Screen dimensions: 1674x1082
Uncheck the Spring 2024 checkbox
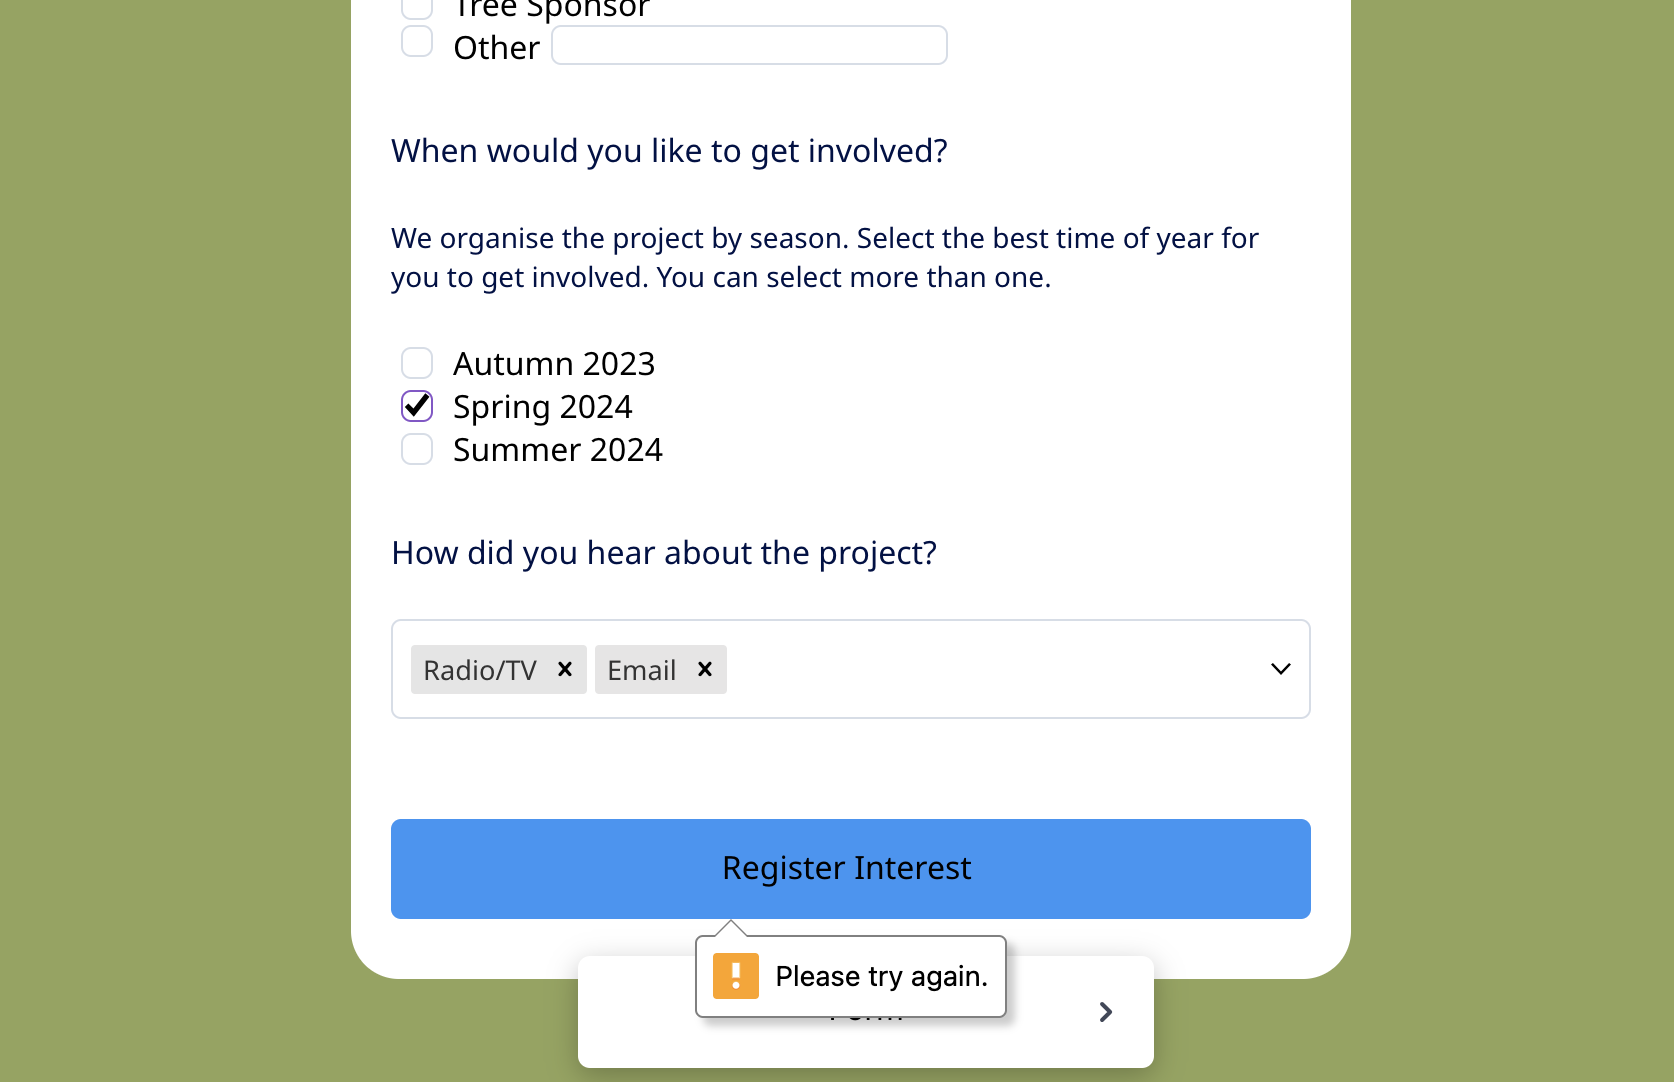[417, 406]
